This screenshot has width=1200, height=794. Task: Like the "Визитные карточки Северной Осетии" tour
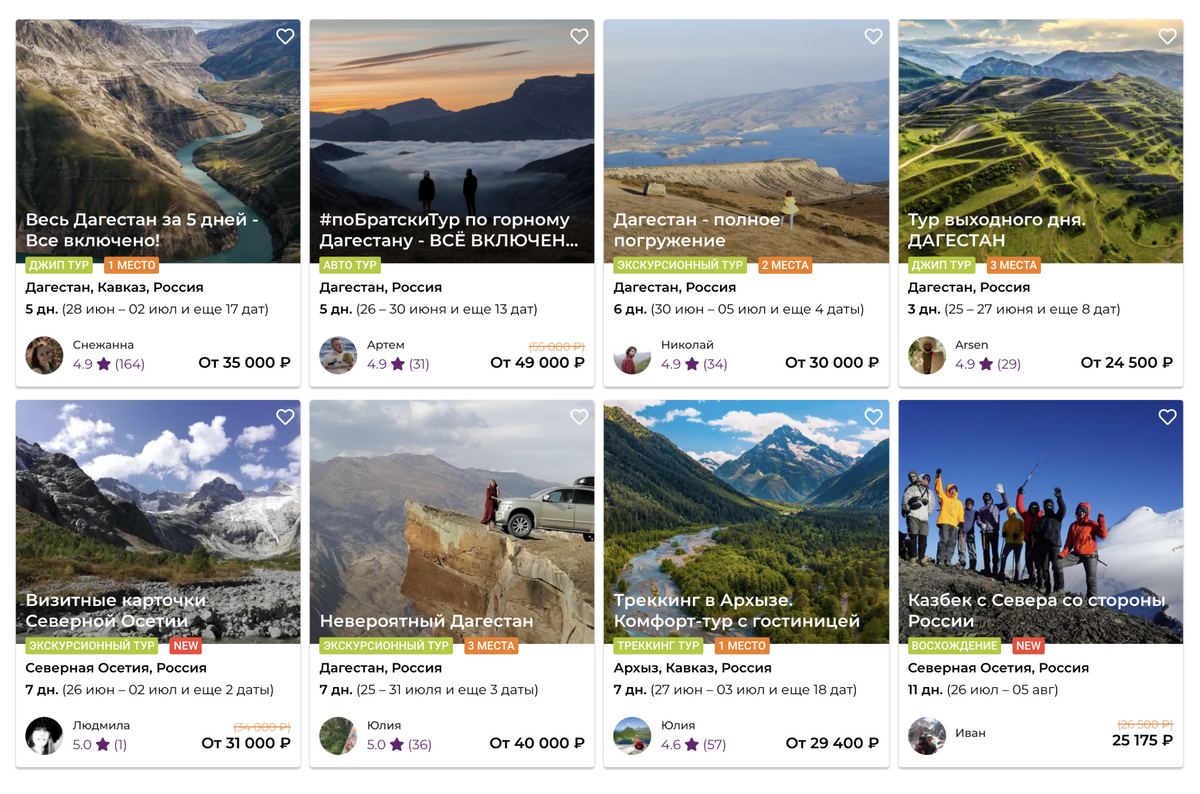point(285,417)
